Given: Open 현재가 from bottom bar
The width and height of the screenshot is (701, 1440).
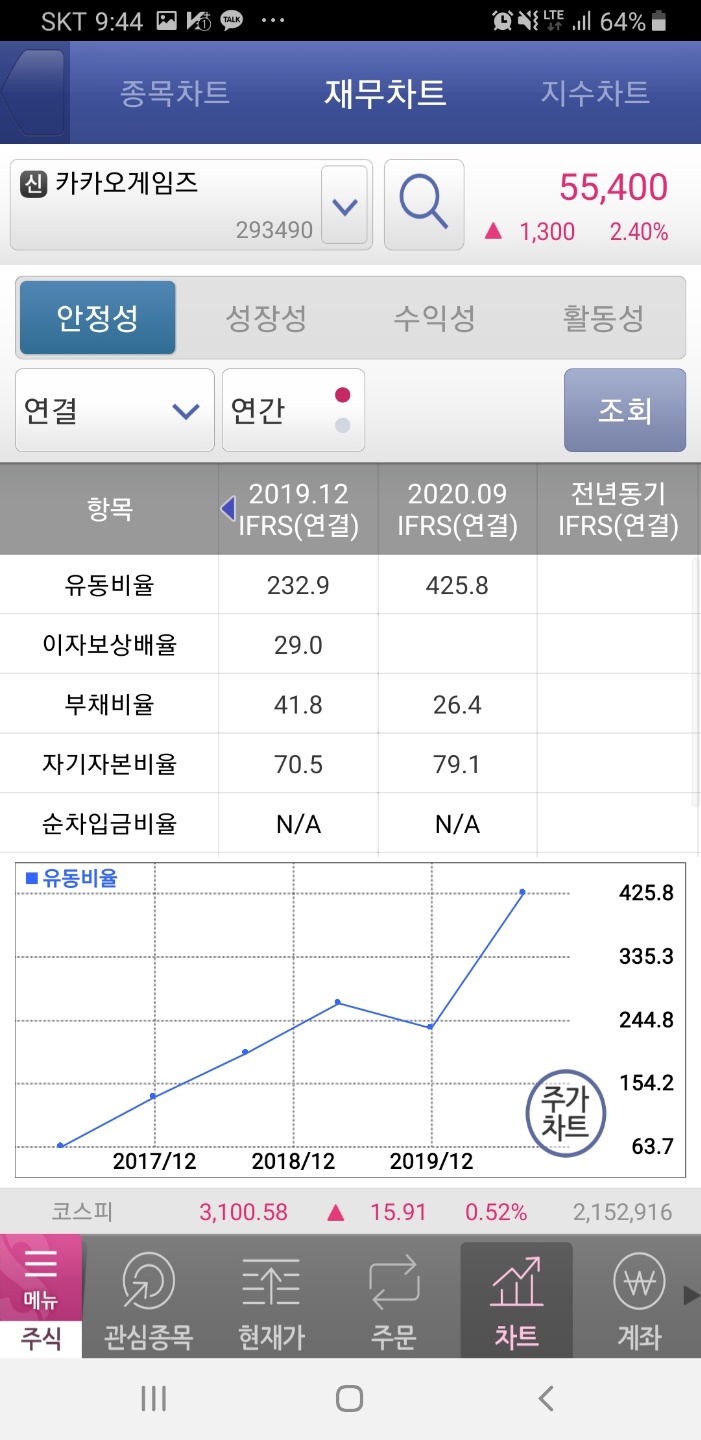Looking at the screenshot, I should point(271,1300).
